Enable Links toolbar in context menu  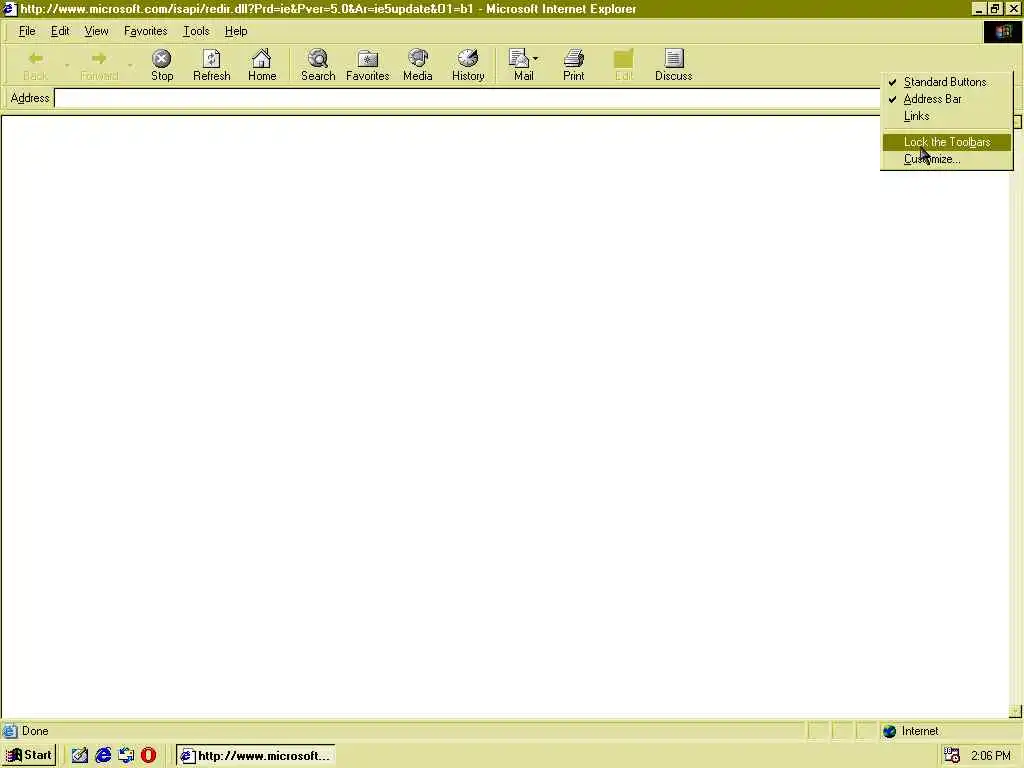click(x=946, y=116)
